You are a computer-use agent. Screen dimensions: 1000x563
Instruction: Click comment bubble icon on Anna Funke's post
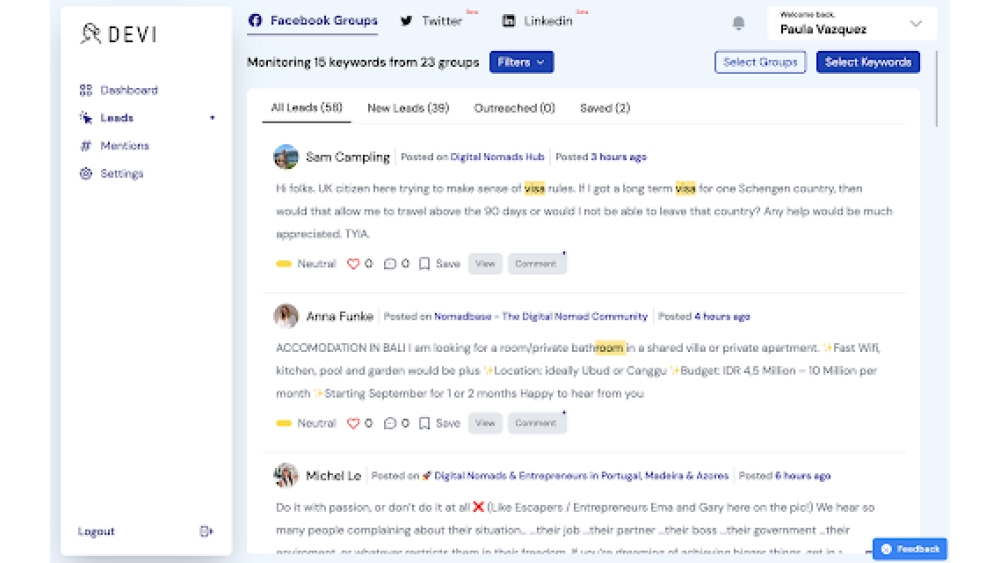[x=390, y=423]
